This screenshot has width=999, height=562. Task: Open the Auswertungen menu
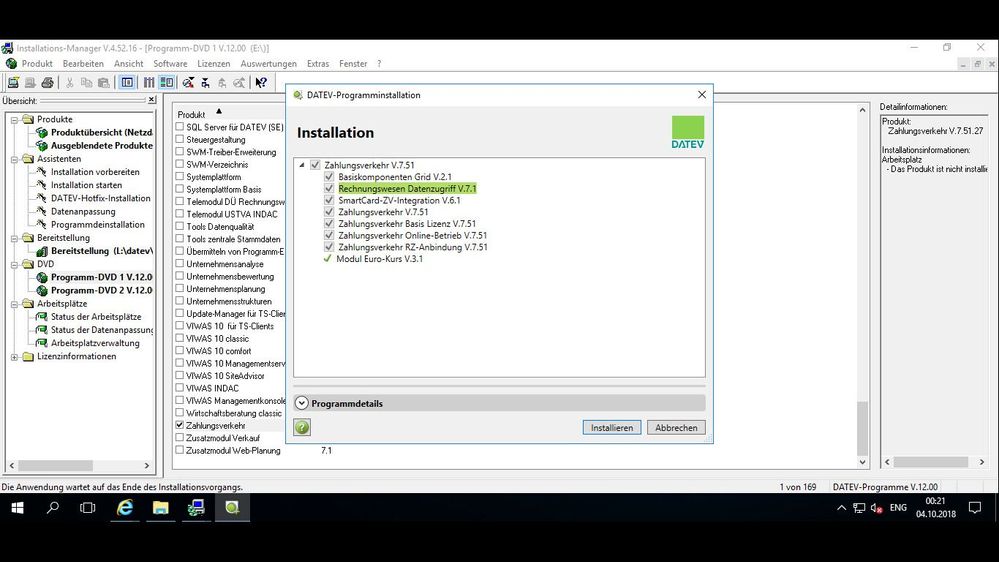tap(268, 64)
